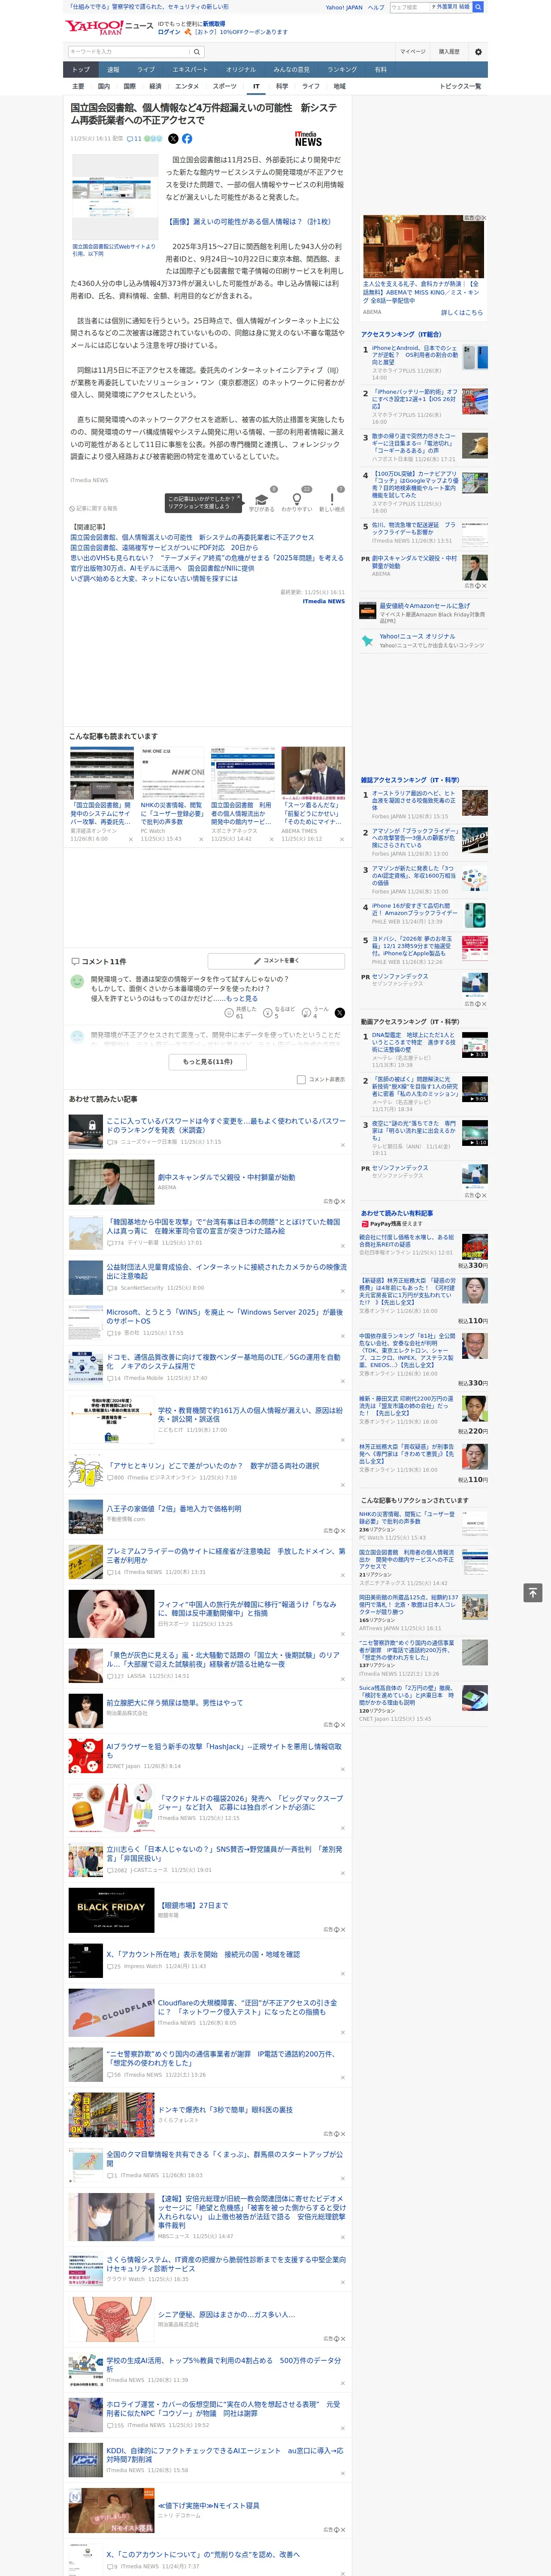Open 購入履歴 link
This screenshot has height=2576, width=551.
point(449,52)
